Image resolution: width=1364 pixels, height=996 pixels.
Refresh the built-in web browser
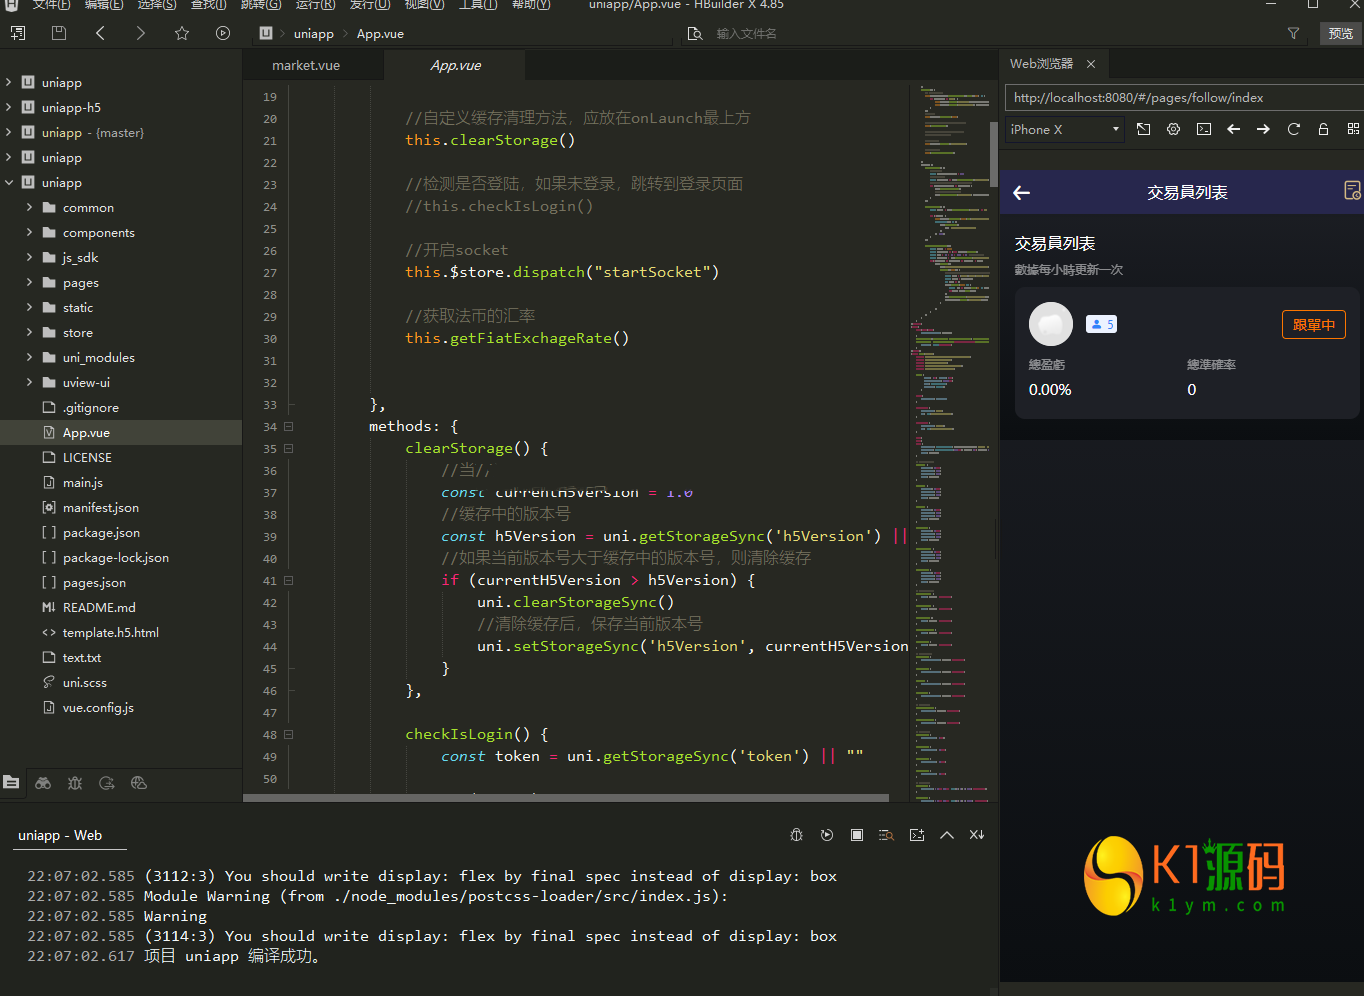point(1293,129)
